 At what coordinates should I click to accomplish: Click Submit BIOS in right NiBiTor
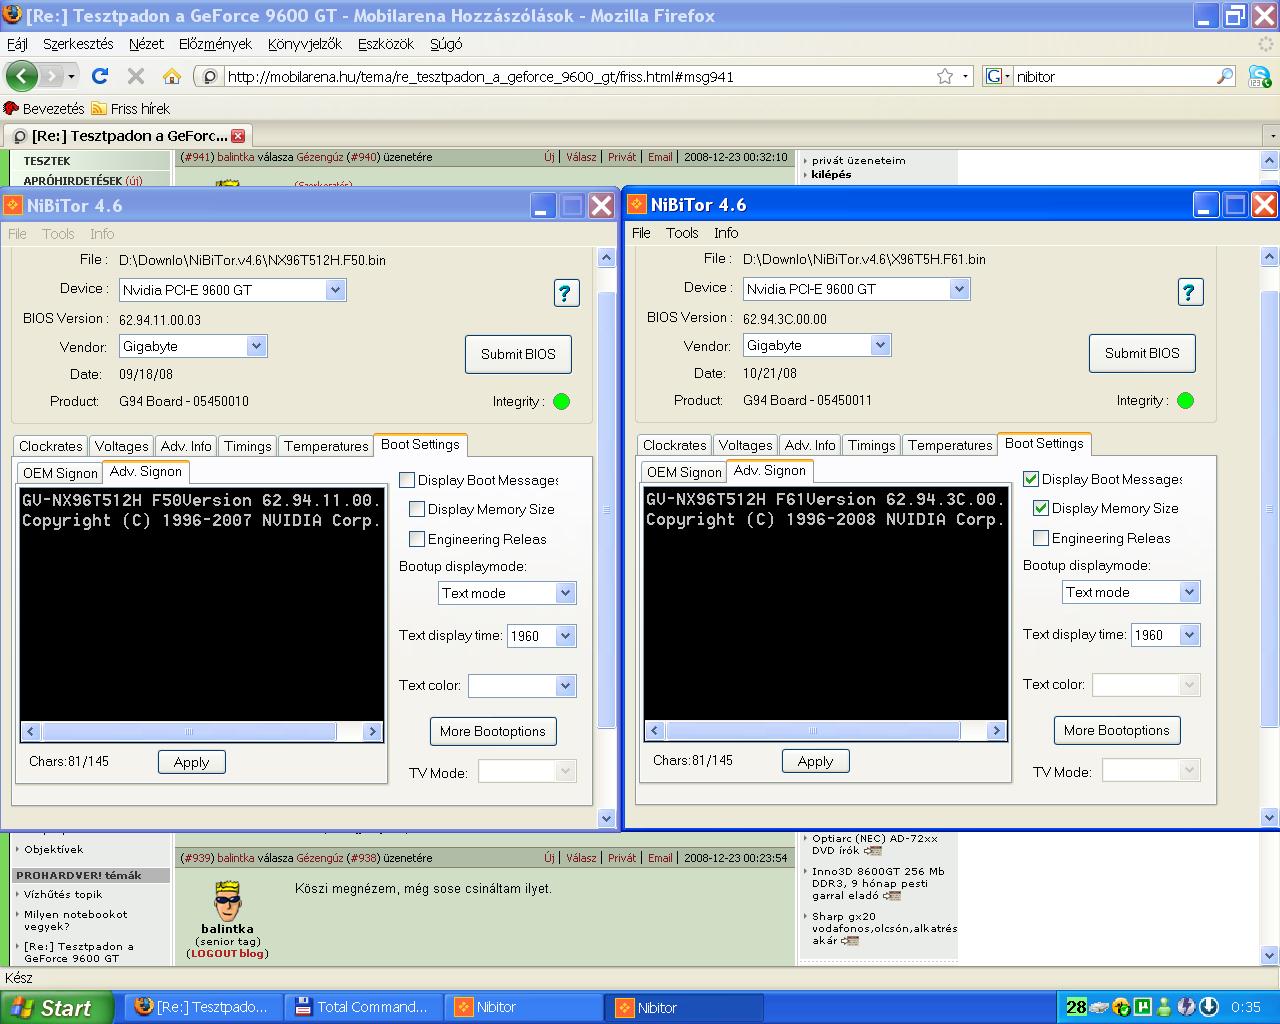pos(1142,353)
